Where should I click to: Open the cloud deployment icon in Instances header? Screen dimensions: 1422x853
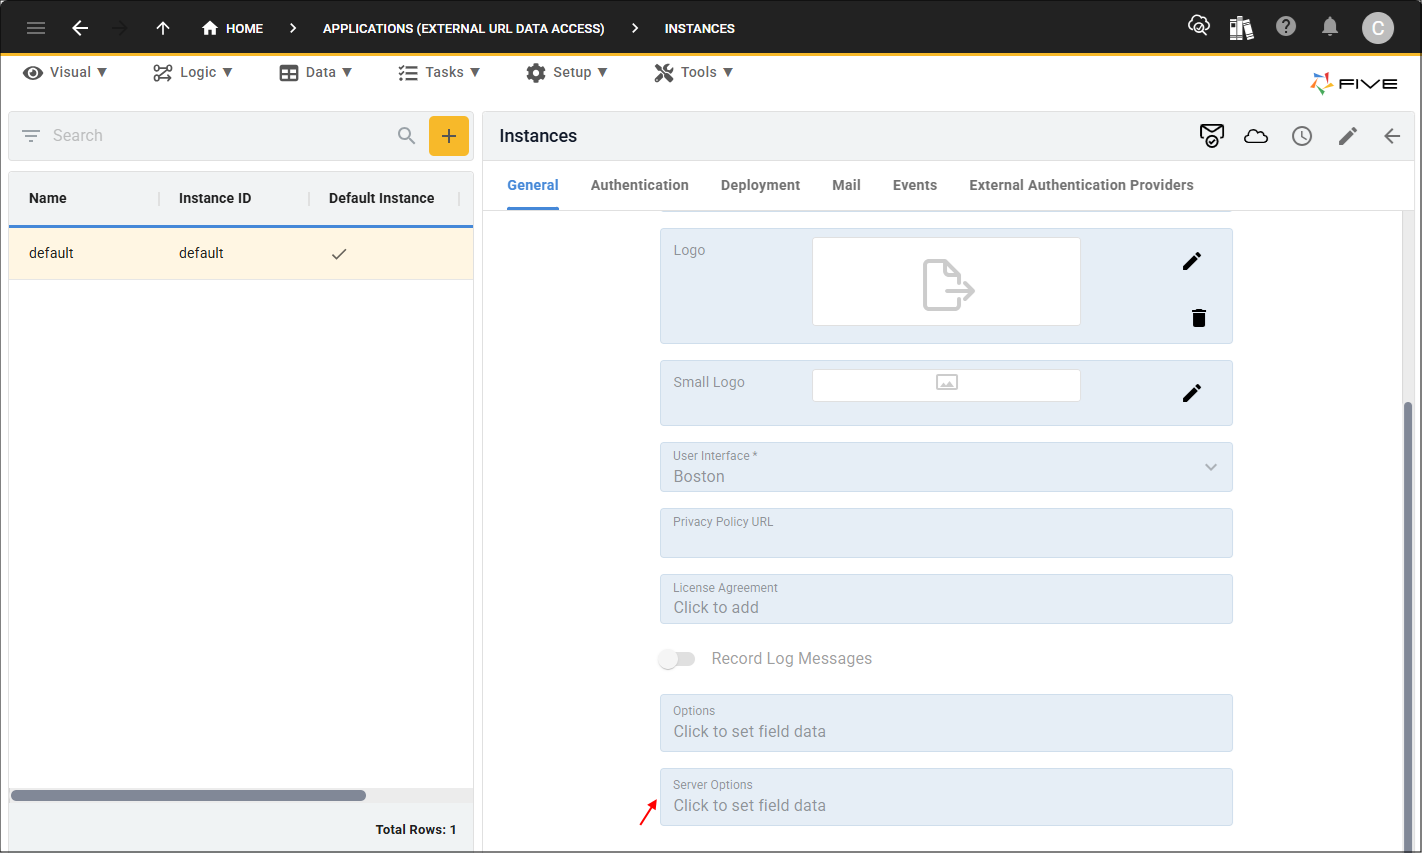point(1256,135)
